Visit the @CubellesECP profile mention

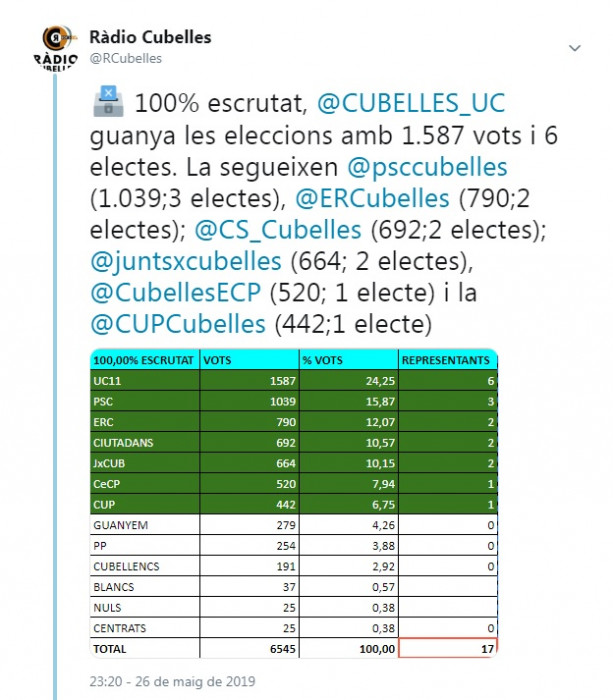point(175,292)
